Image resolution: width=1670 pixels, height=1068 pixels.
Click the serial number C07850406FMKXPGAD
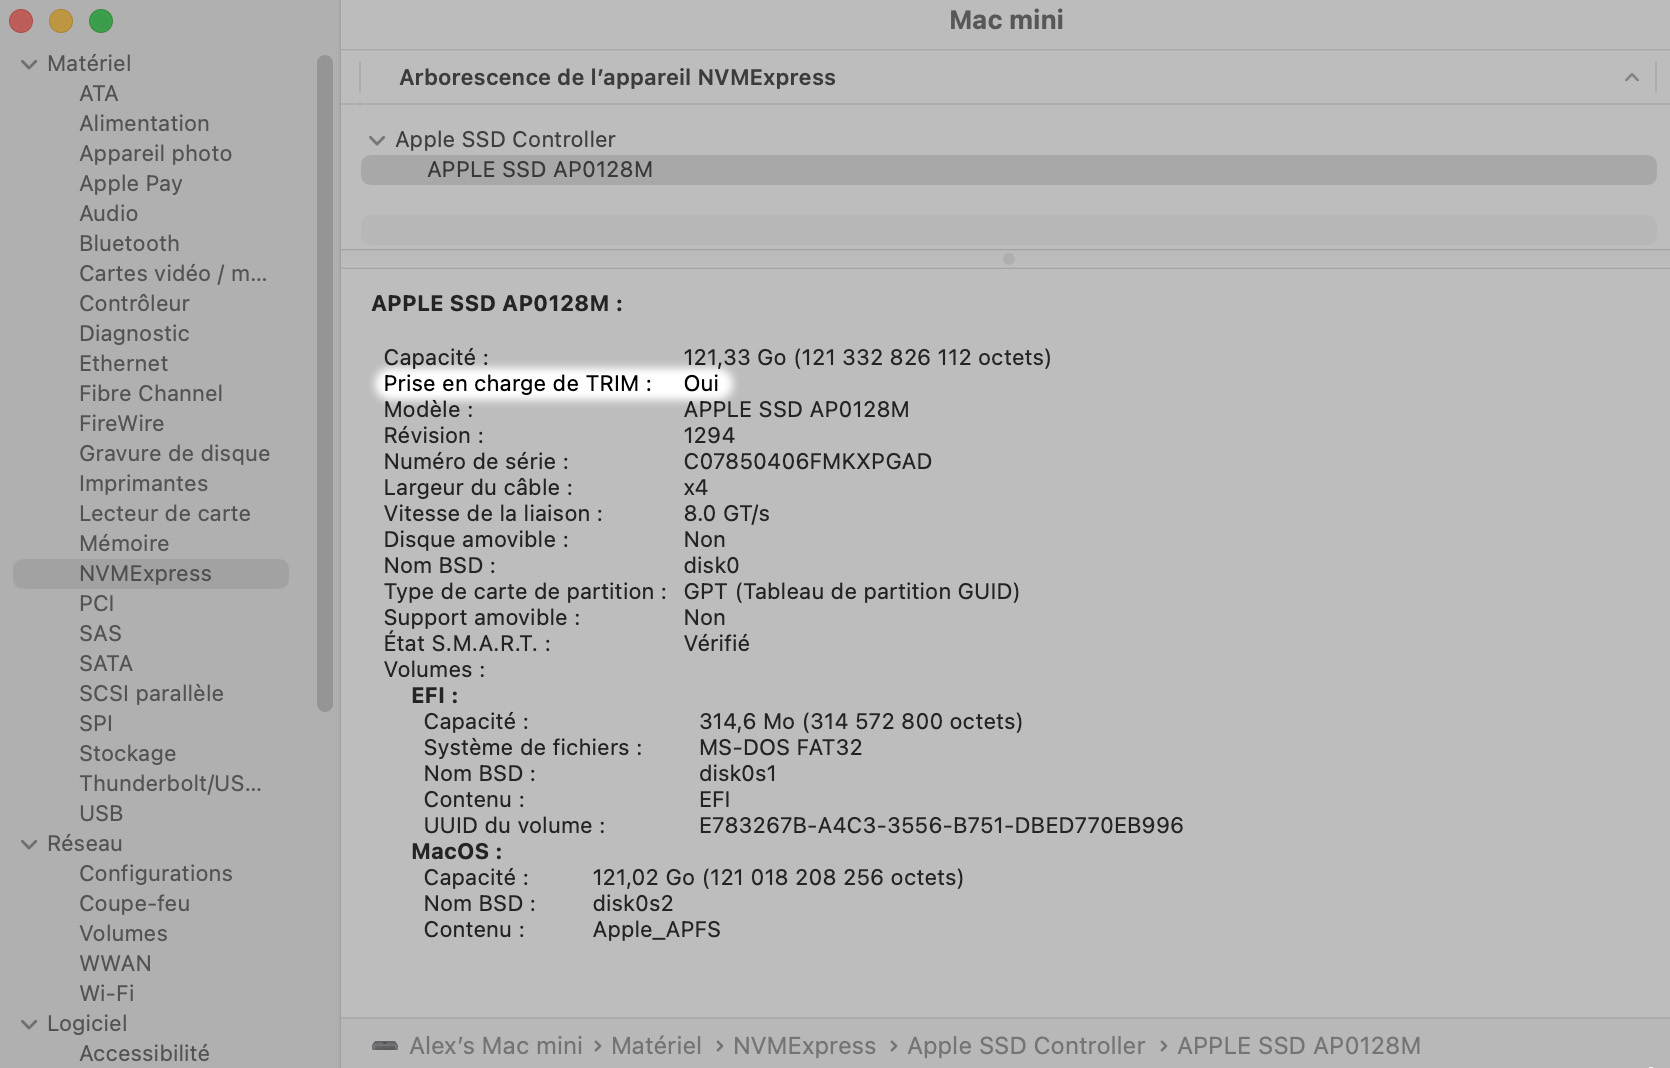[807, 461]
